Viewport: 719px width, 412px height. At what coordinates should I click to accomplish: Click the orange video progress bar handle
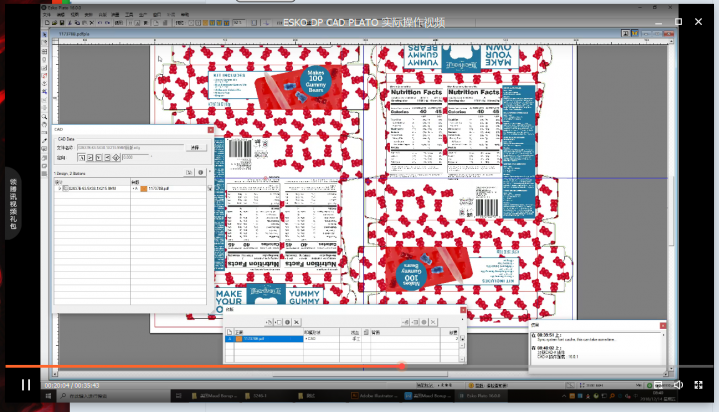(402, 366)
